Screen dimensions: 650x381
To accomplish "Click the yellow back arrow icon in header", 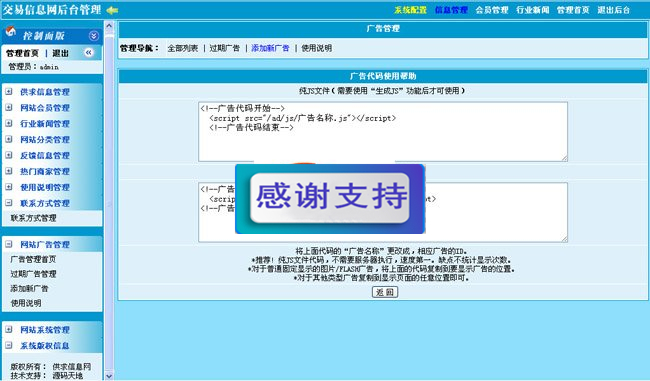I will click(112, 10).
